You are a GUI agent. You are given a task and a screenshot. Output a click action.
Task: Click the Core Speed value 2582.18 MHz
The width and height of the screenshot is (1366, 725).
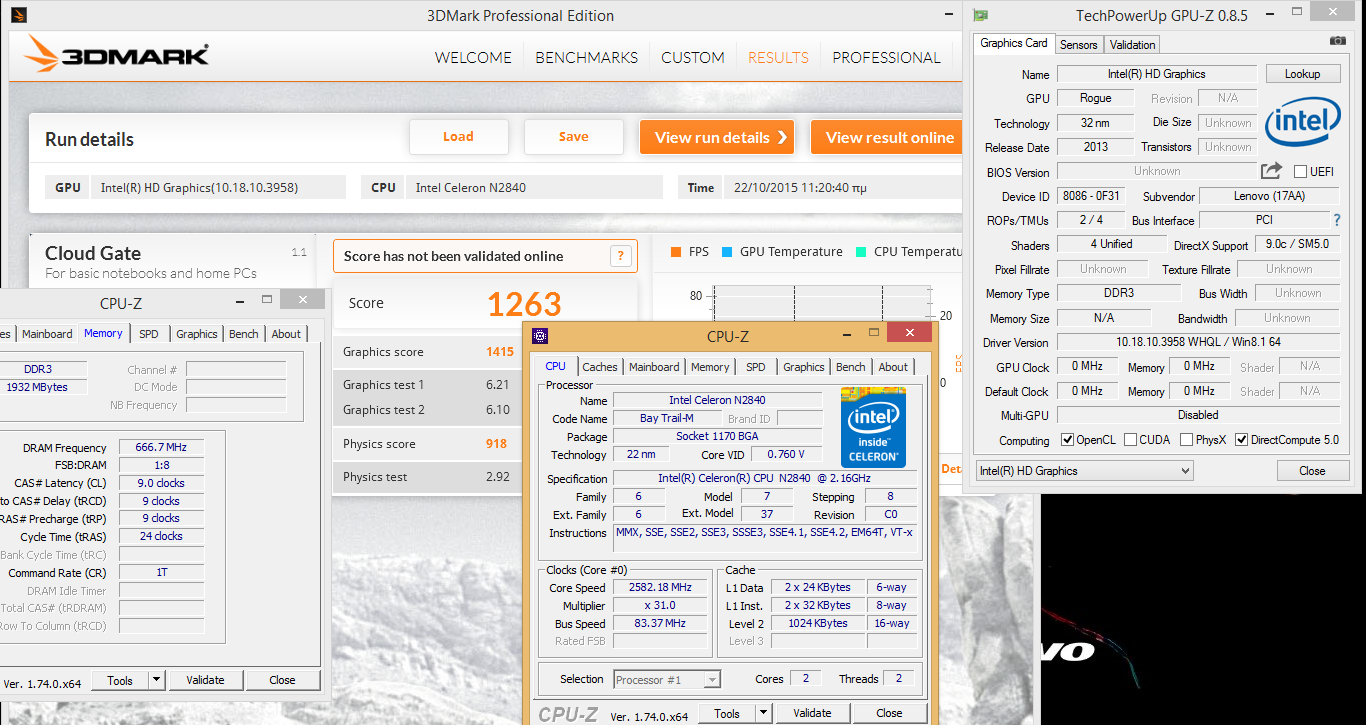[x=660, y=588]
